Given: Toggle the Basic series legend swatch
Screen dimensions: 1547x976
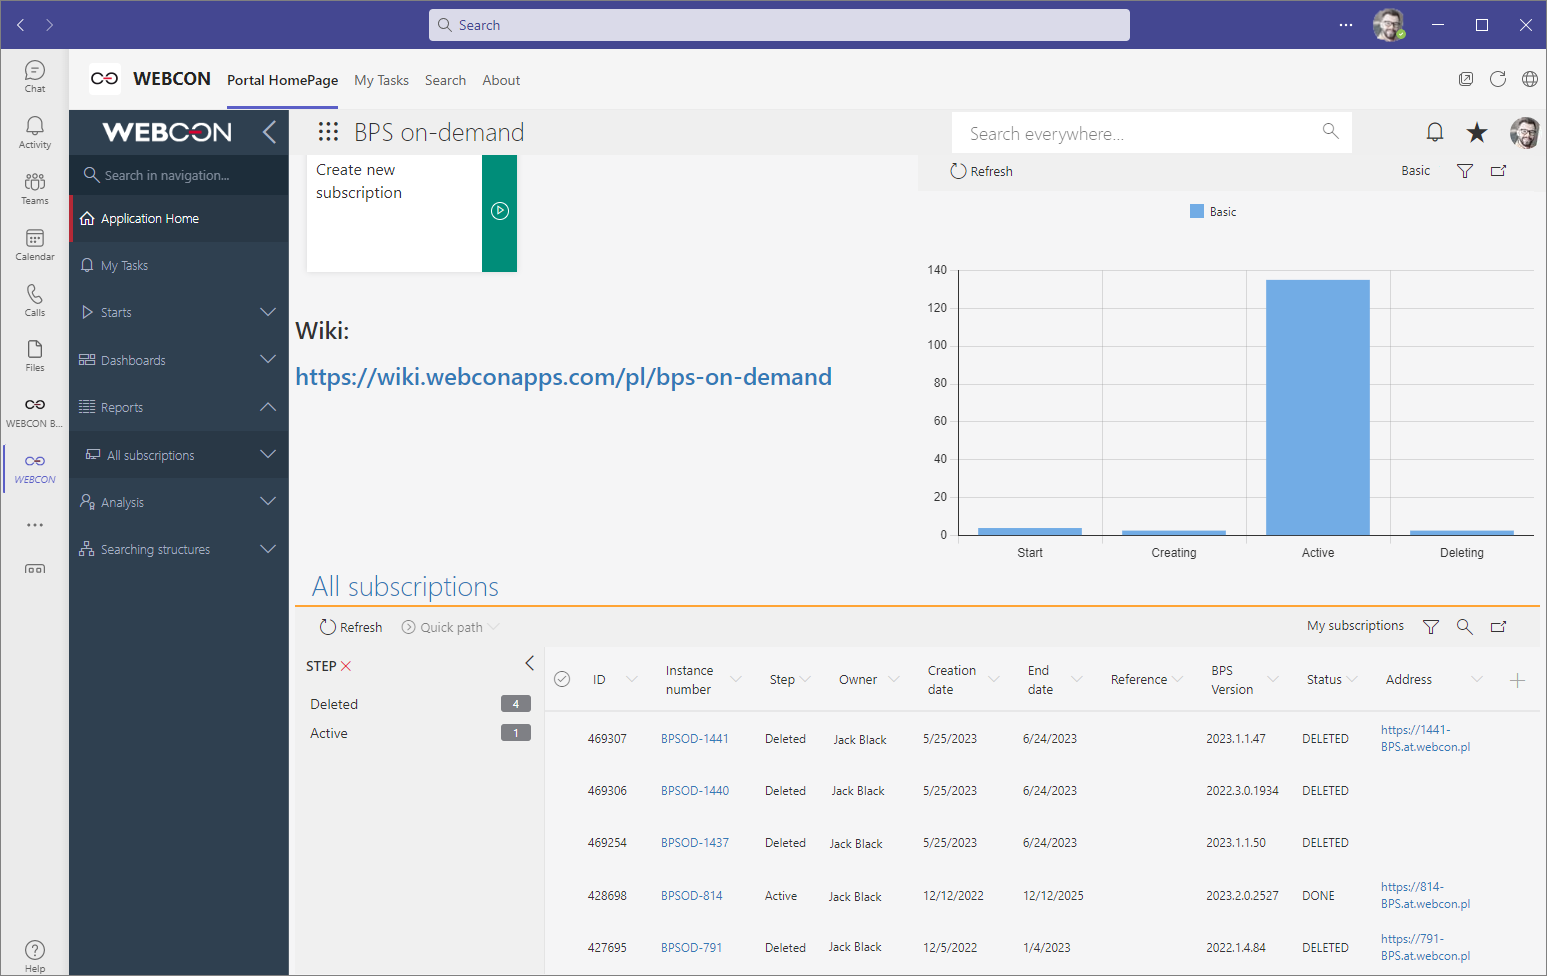Looking at the screenshot, I should click(1197, 211).
